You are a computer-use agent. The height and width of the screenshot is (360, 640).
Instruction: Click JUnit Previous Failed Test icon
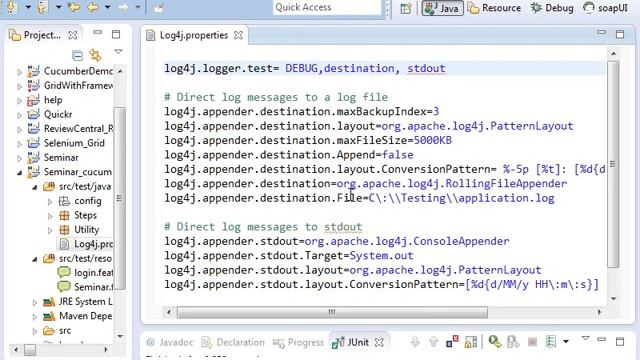(x=433, y=342)
